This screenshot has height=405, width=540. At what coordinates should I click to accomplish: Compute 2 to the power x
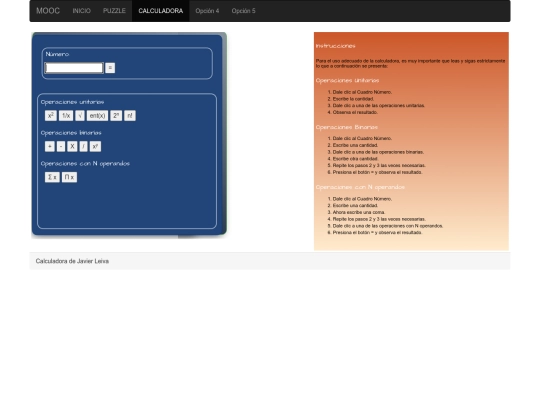click(x=116, y=116)
